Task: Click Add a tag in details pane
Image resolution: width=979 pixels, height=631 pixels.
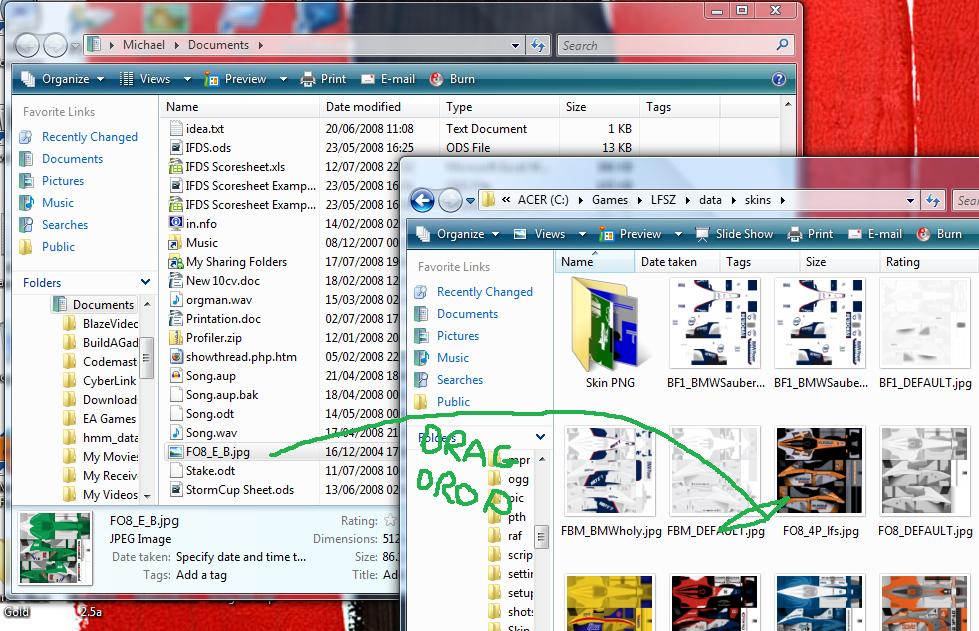Action: (x=201, y=575)
